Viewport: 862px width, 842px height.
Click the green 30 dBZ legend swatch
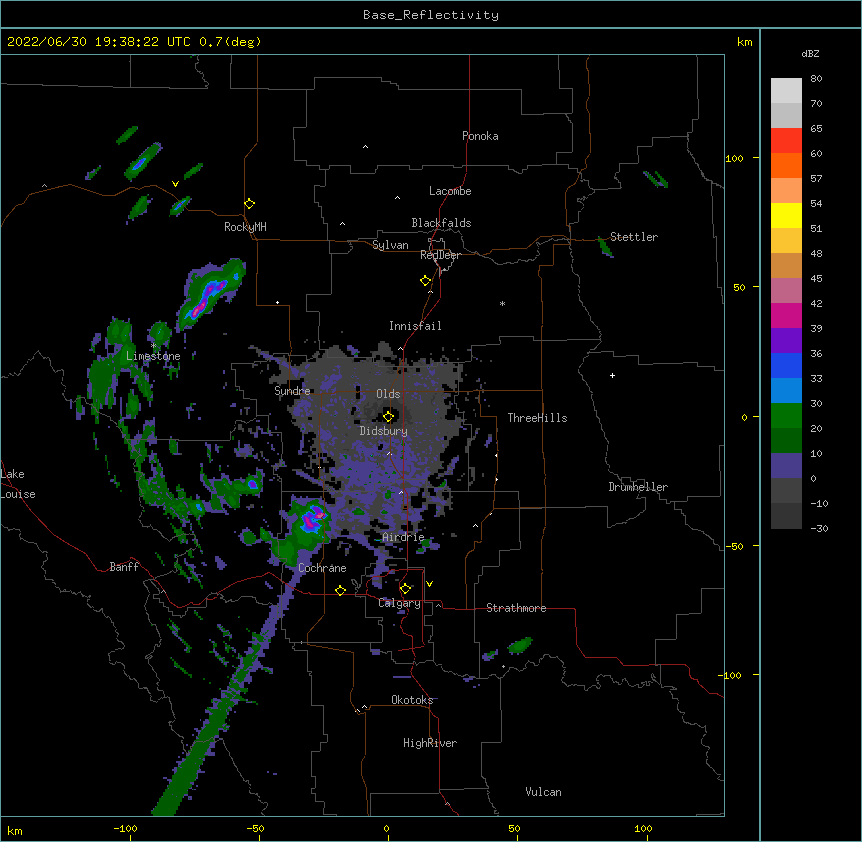(x=786, y=416)
